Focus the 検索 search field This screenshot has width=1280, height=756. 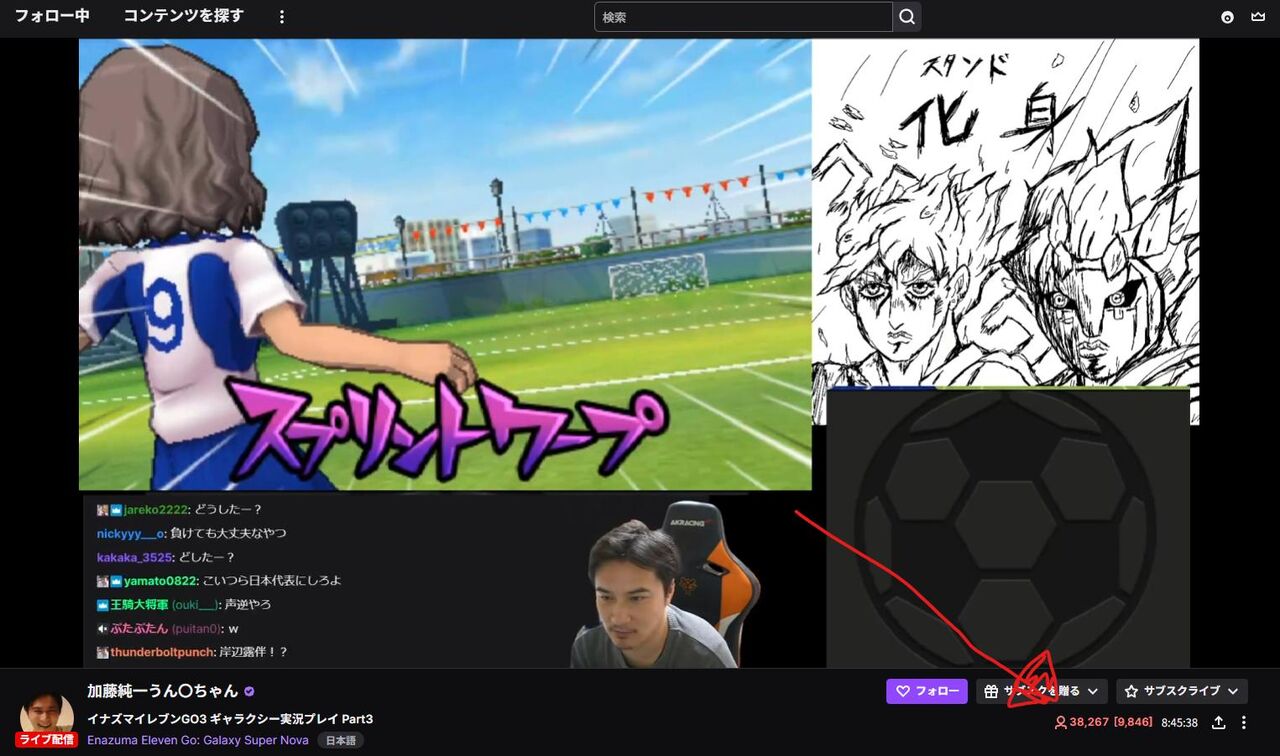pyautogui.click(x=743, y=17)
